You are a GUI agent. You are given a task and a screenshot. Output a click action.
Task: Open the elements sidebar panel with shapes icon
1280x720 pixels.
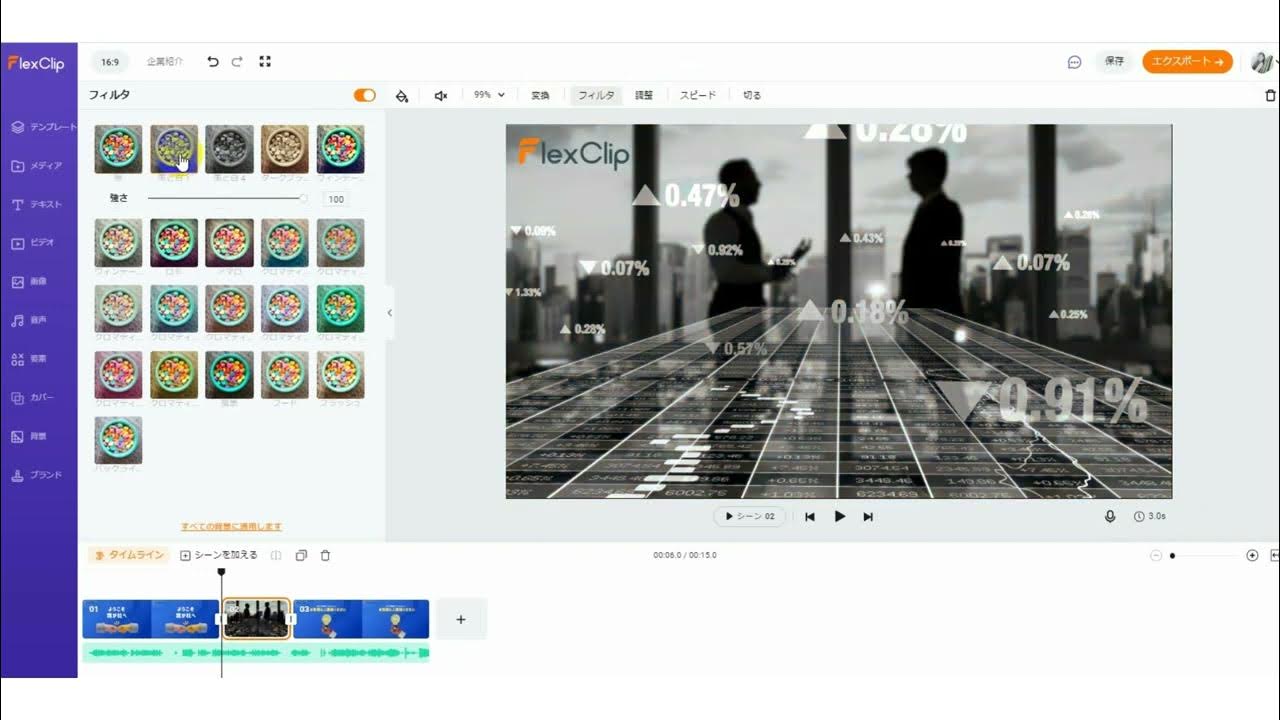[30, 359]
